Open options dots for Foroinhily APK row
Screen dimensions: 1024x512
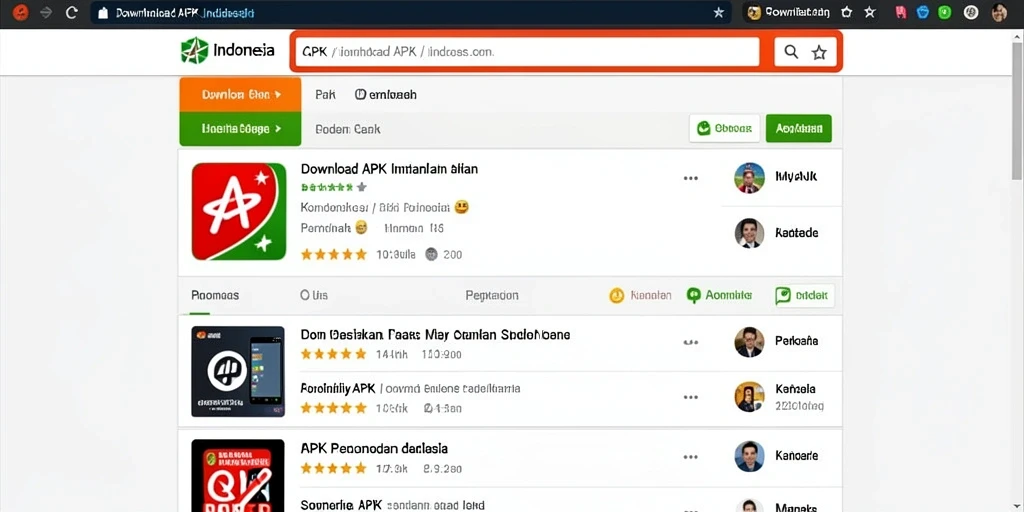[x=690, y=397]
